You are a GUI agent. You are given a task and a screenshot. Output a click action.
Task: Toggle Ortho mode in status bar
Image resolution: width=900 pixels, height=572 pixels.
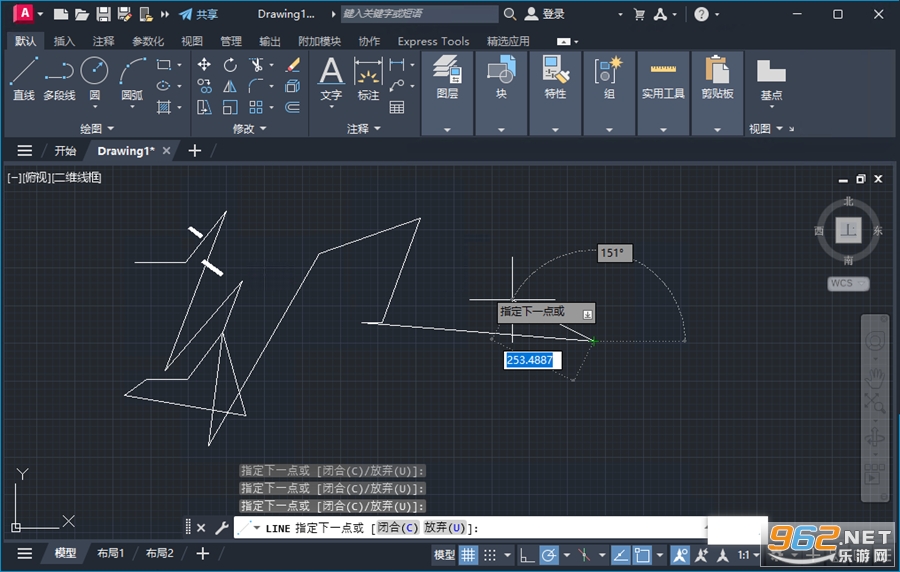(527, 555)
